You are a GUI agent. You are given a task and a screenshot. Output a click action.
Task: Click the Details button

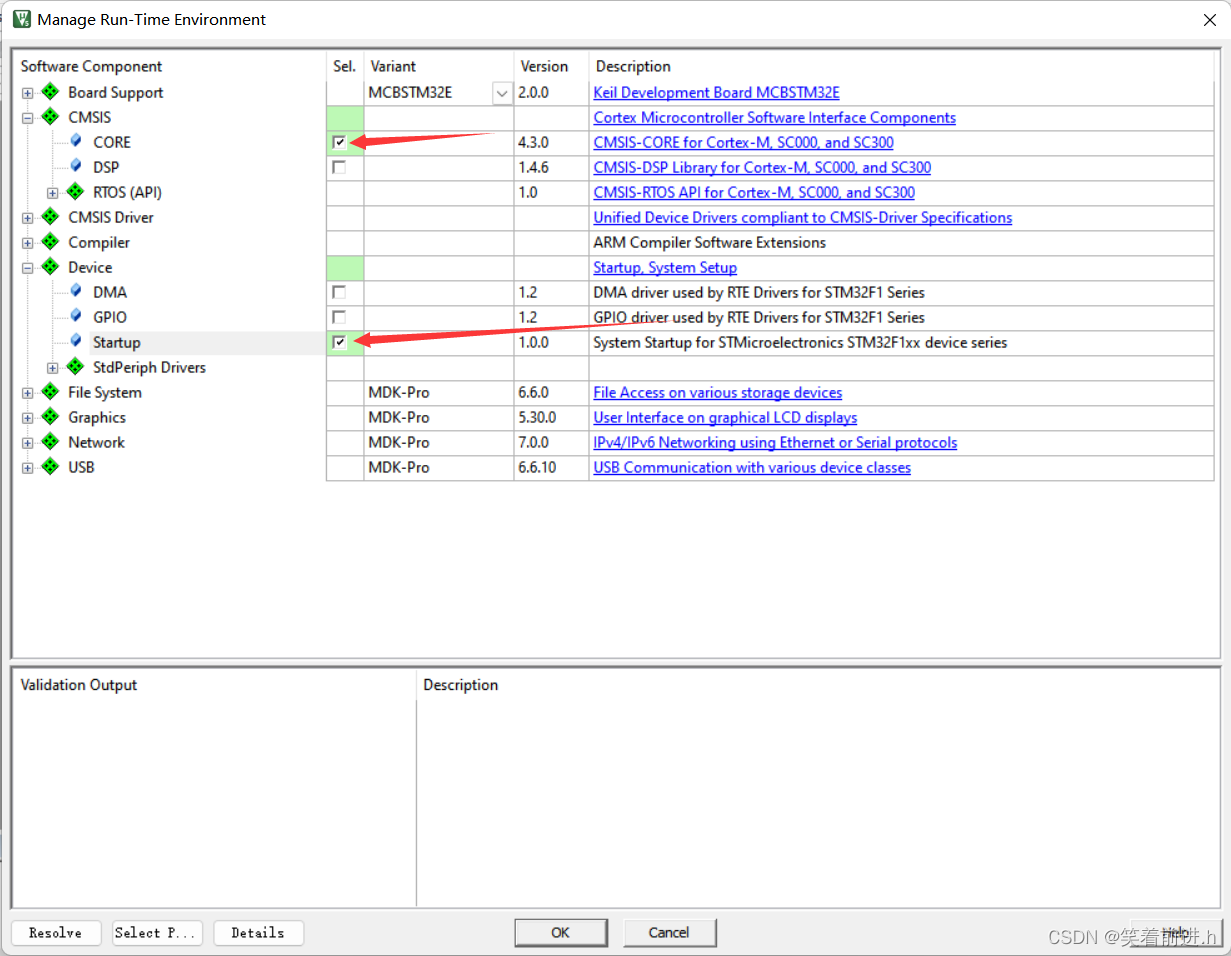click(x=258, y=932)
